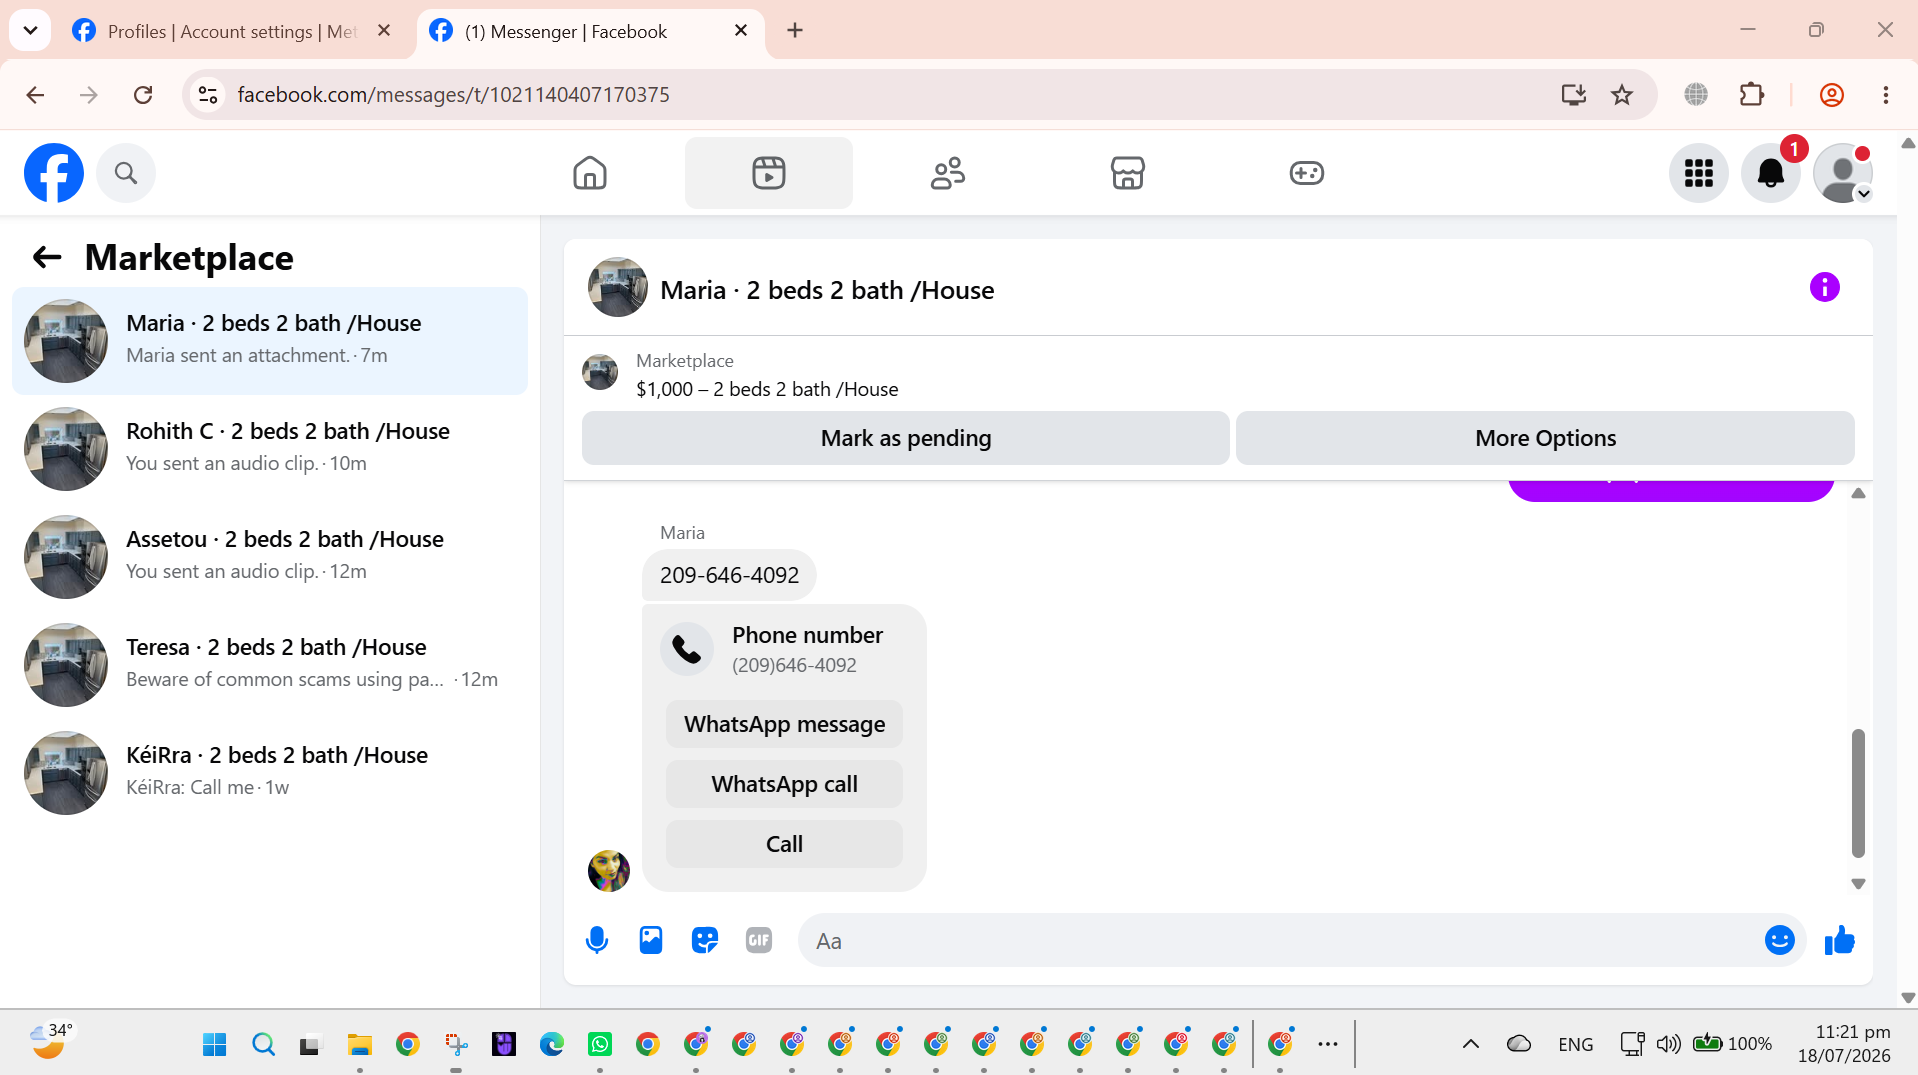This screenshot has width=1918, height=1075.
Task: Open the volume control in system tray
Action: point(1668,1045)
